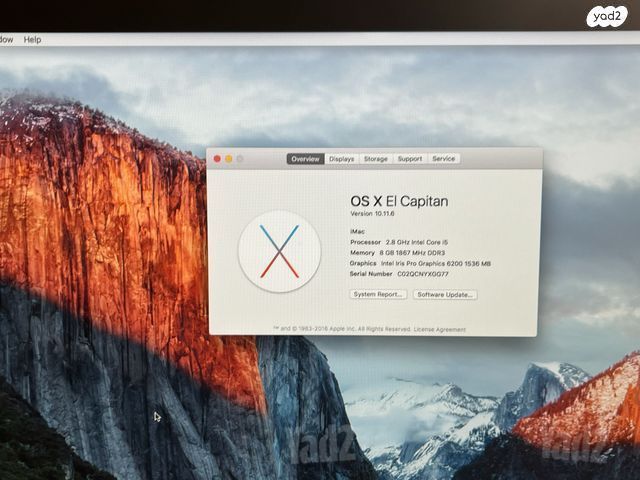Image resolution: width=640 pixels, height=480 pixels.
Task: Click the Processor 2.8 GHz Intel Core i5 line
Action: click(x=399, y=242)
